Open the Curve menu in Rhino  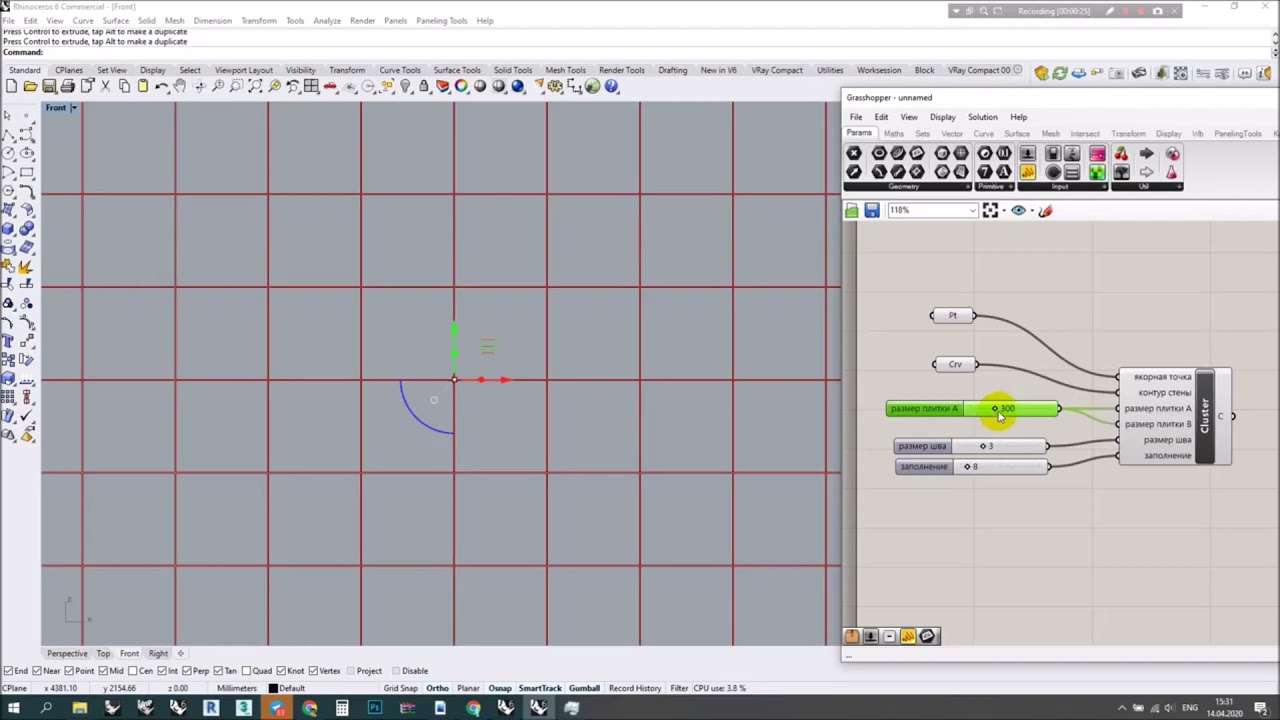pyautogui.click(x=83, y=20)
